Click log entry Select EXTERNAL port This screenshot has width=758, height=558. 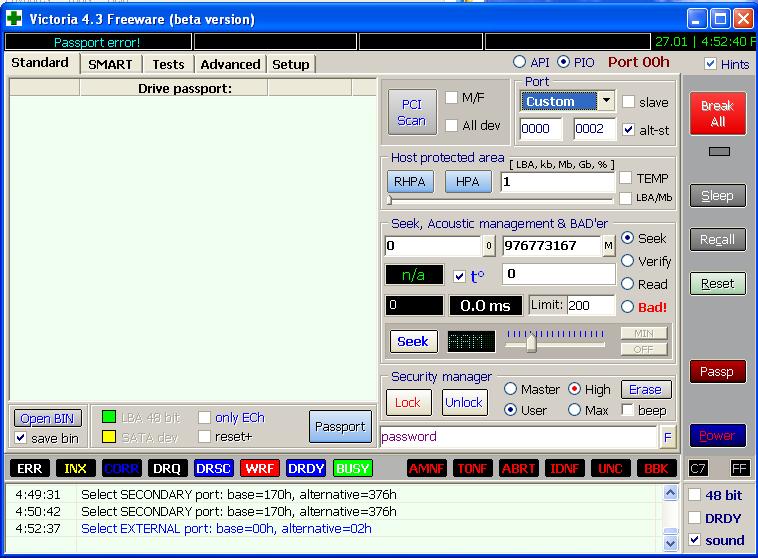226,529
